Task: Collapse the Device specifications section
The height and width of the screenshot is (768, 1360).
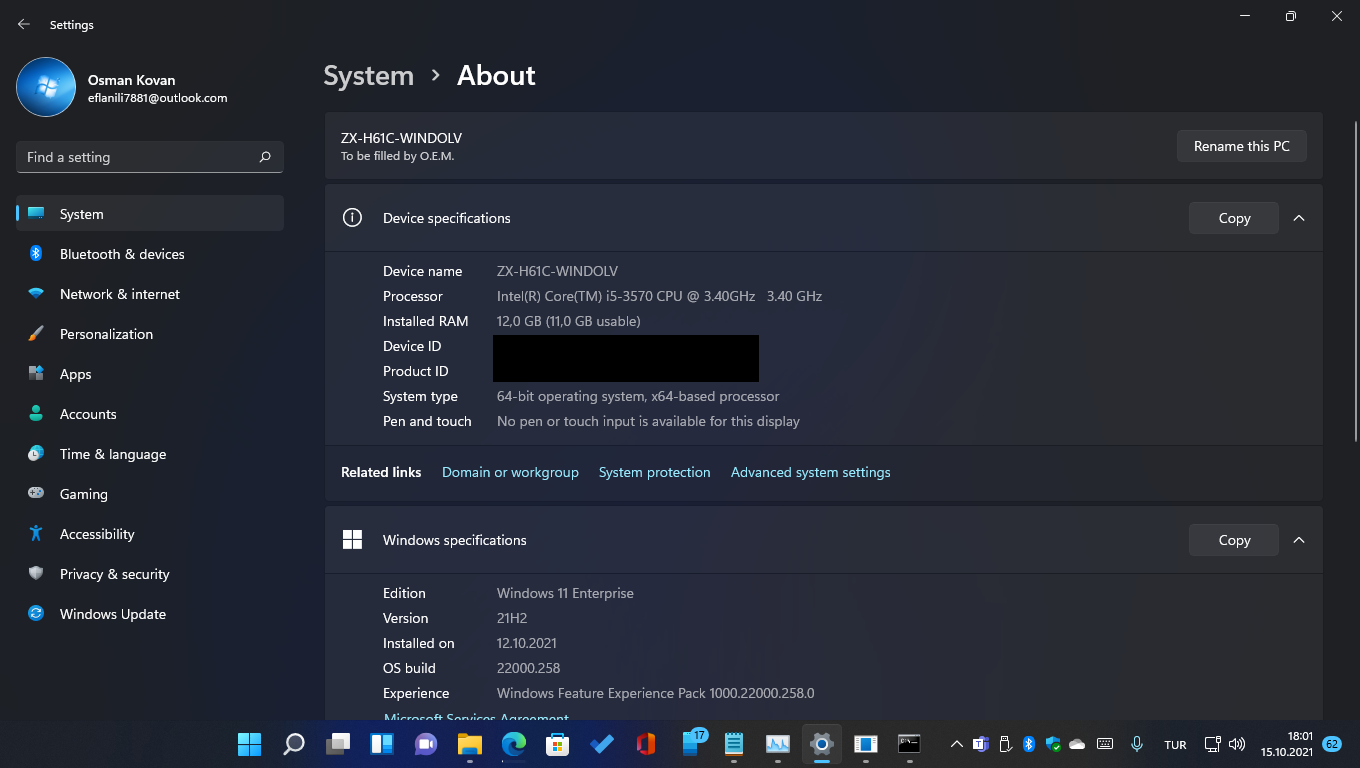Action: [x=1299, y=218]
